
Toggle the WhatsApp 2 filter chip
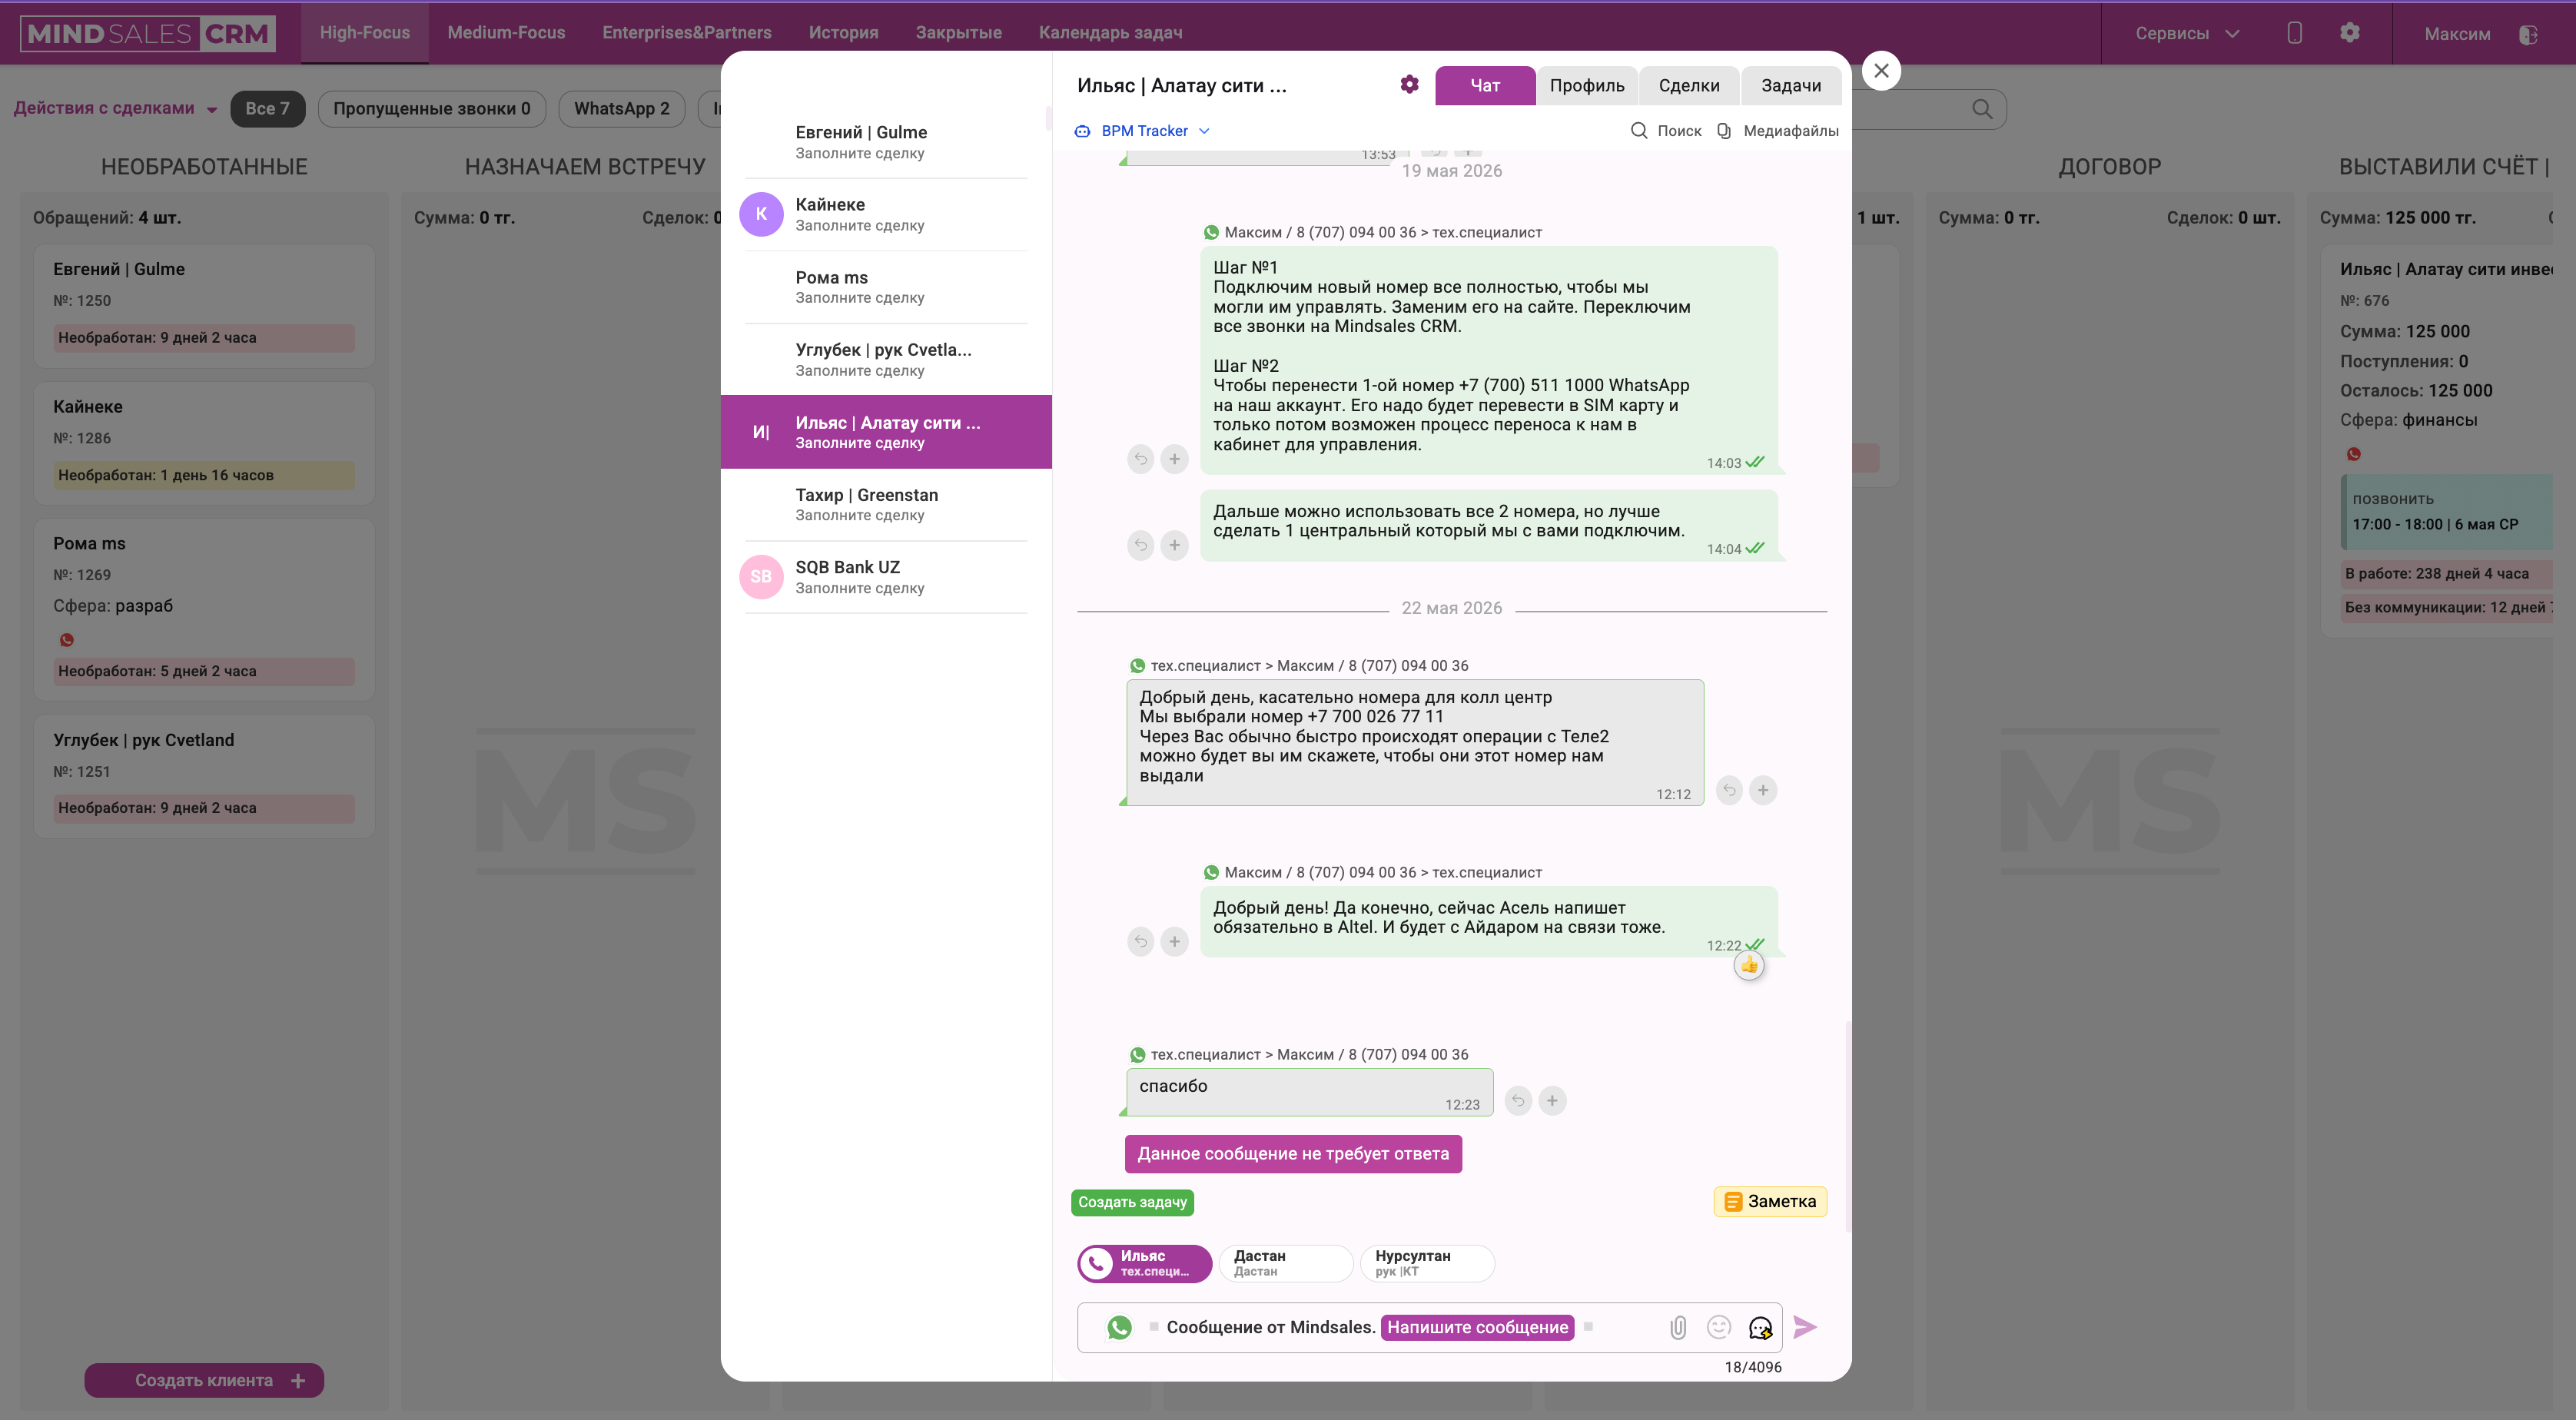click(622, 108)
